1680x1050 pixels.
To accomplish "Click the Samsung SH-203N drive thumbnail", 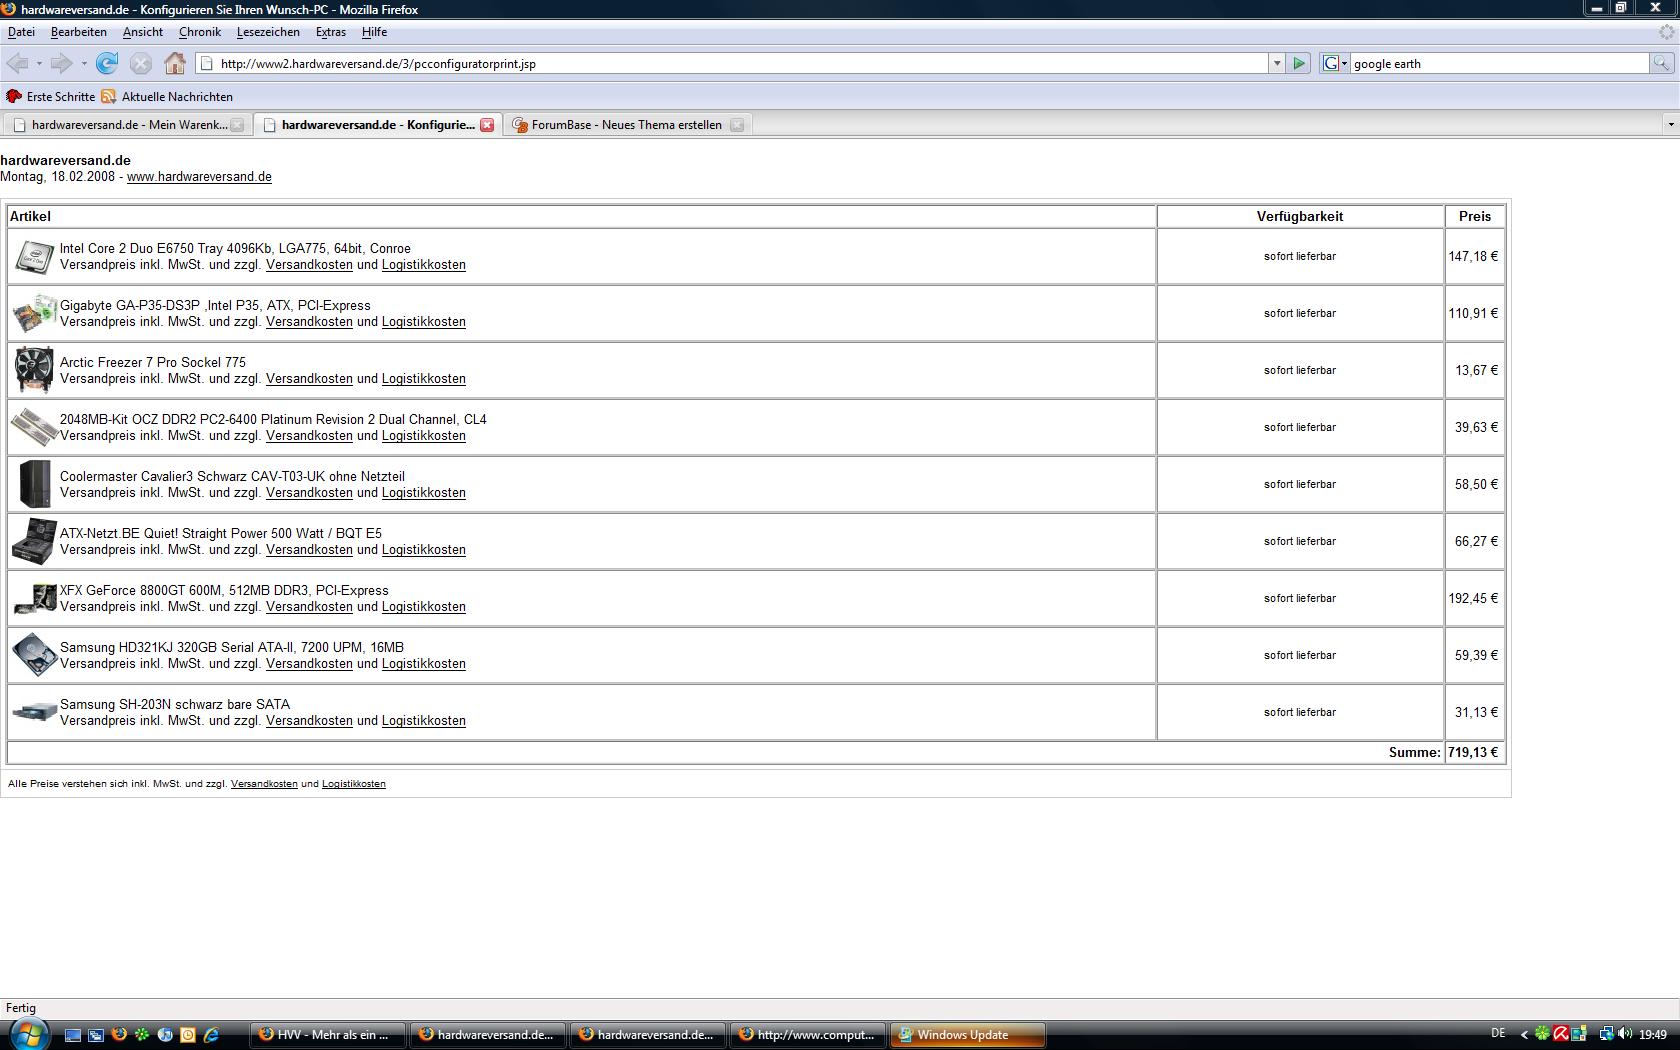I will pyautogui.click(x=34, y=712).
